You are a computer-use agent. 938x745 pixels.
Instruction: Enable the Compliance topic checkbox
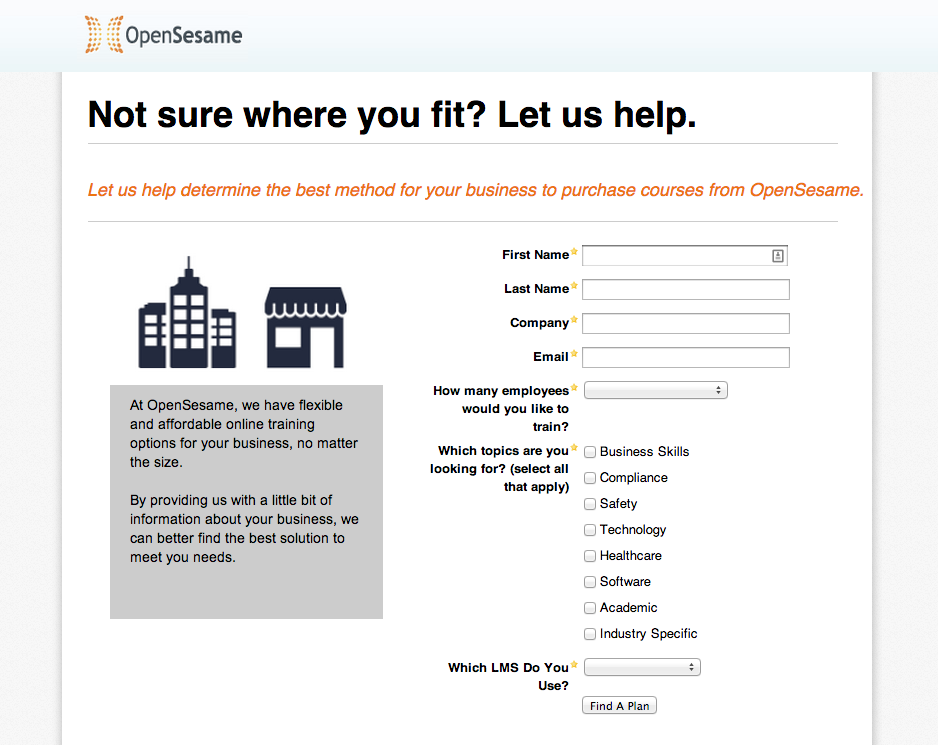(x=590, y=478)
